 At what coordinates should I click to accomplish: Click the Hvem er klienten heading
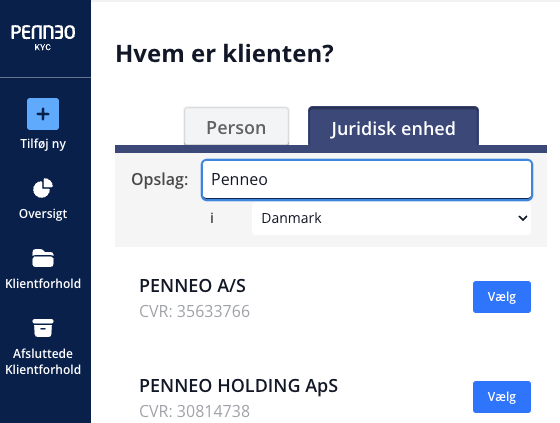225,54
